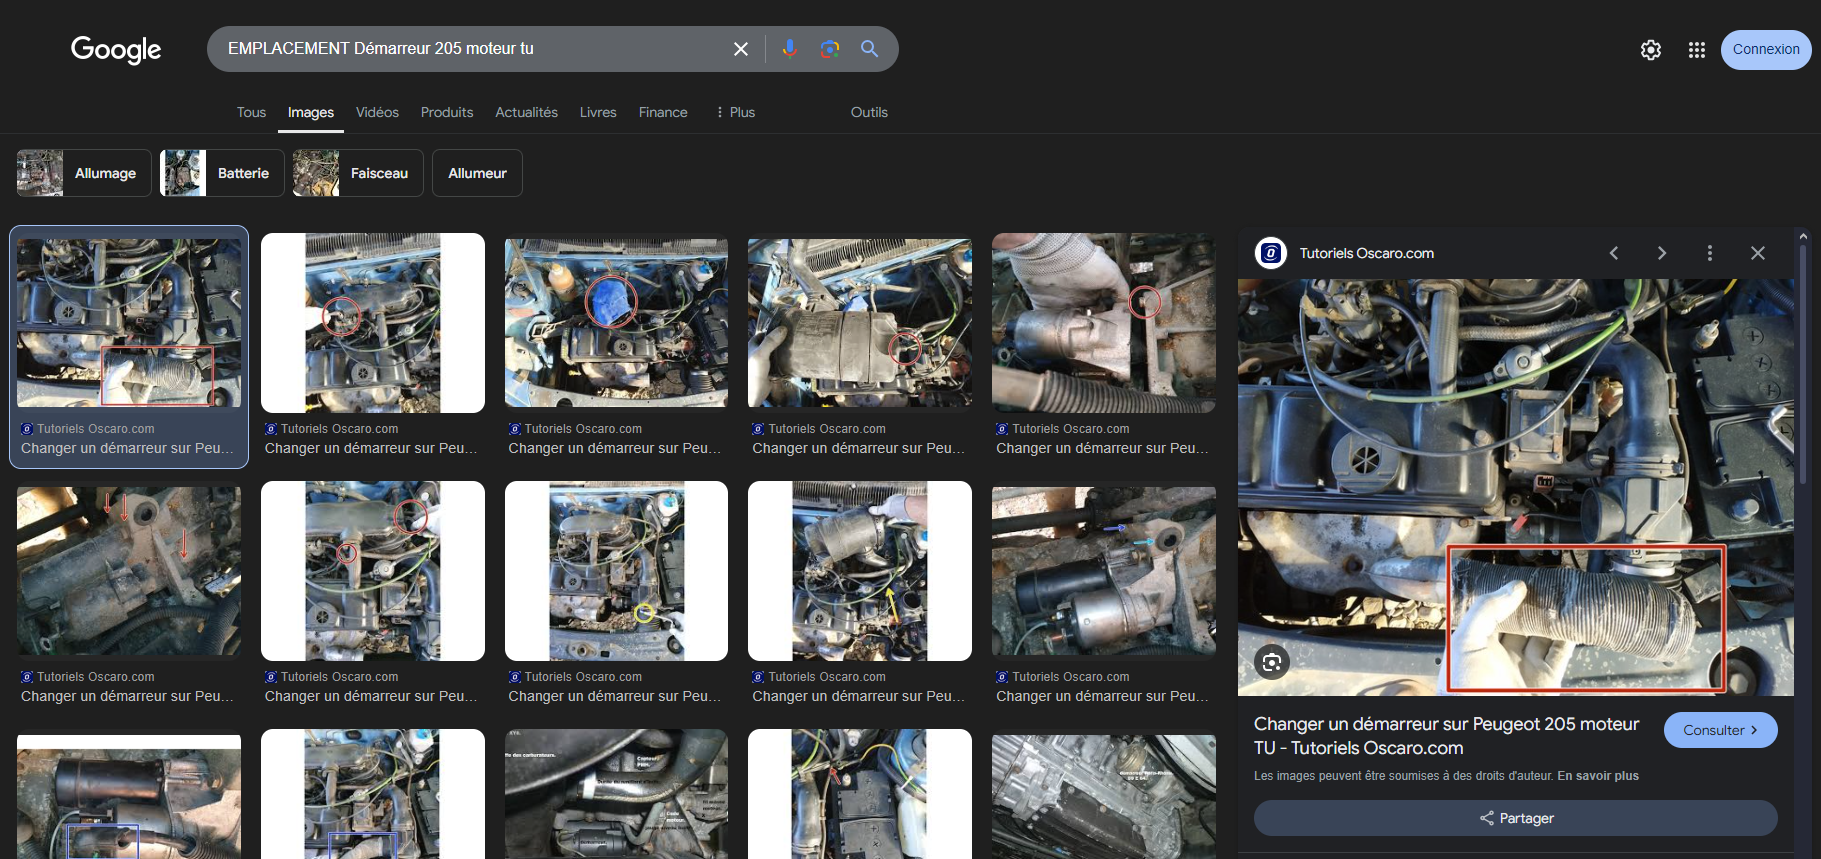The width and height of the screenshot is (1821, 859).
Task: Open Tutoriels Oscaro.com source name in the preview header
Action: pyautogui.click(x=1366, y=253)
